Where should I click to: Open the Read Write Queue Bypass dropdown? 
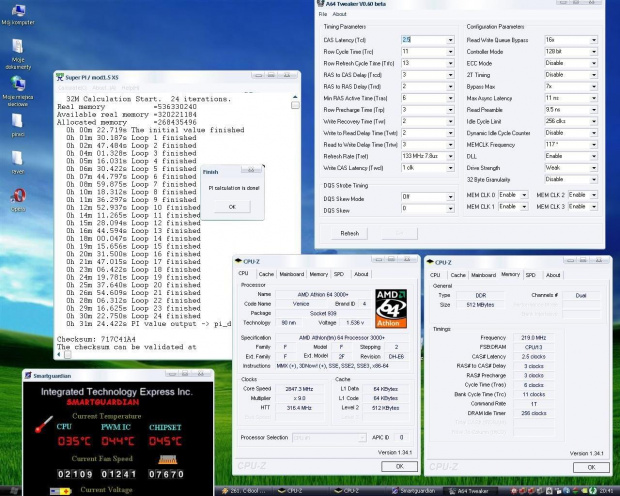point(594,40)
